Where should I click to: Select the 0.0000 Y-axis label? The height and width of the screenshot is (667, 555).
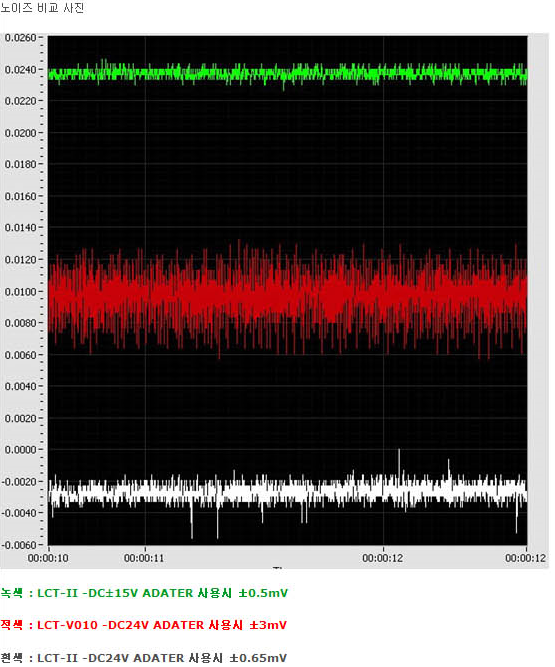tap(20, 450)
